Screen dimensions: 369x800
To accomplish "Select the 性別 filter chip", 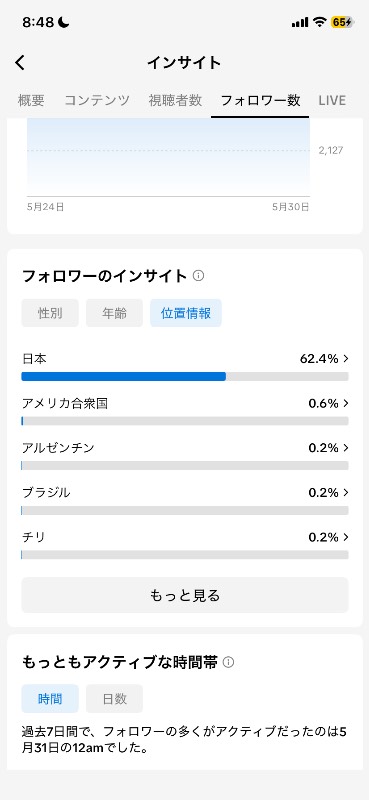I will pyautogui.click(x=50, y=313).
